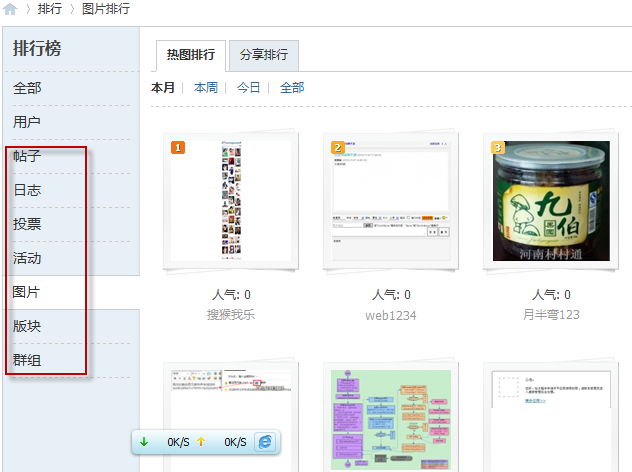Open user 搜猴我乐 profile
This screenshot has height=472, width=632.
point(231,314)
